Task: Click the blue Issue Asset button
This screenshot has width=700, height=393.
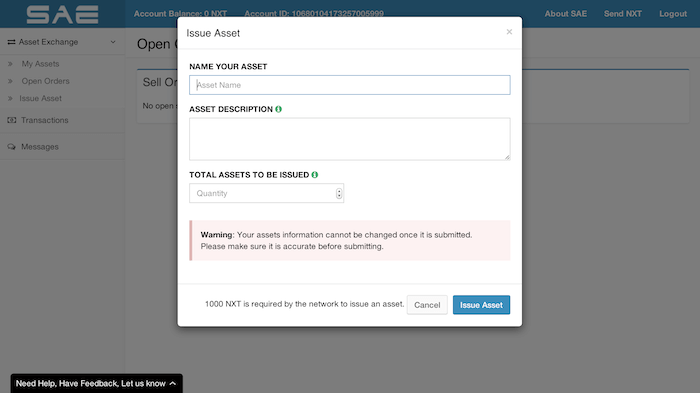Action: pos(481,305)
